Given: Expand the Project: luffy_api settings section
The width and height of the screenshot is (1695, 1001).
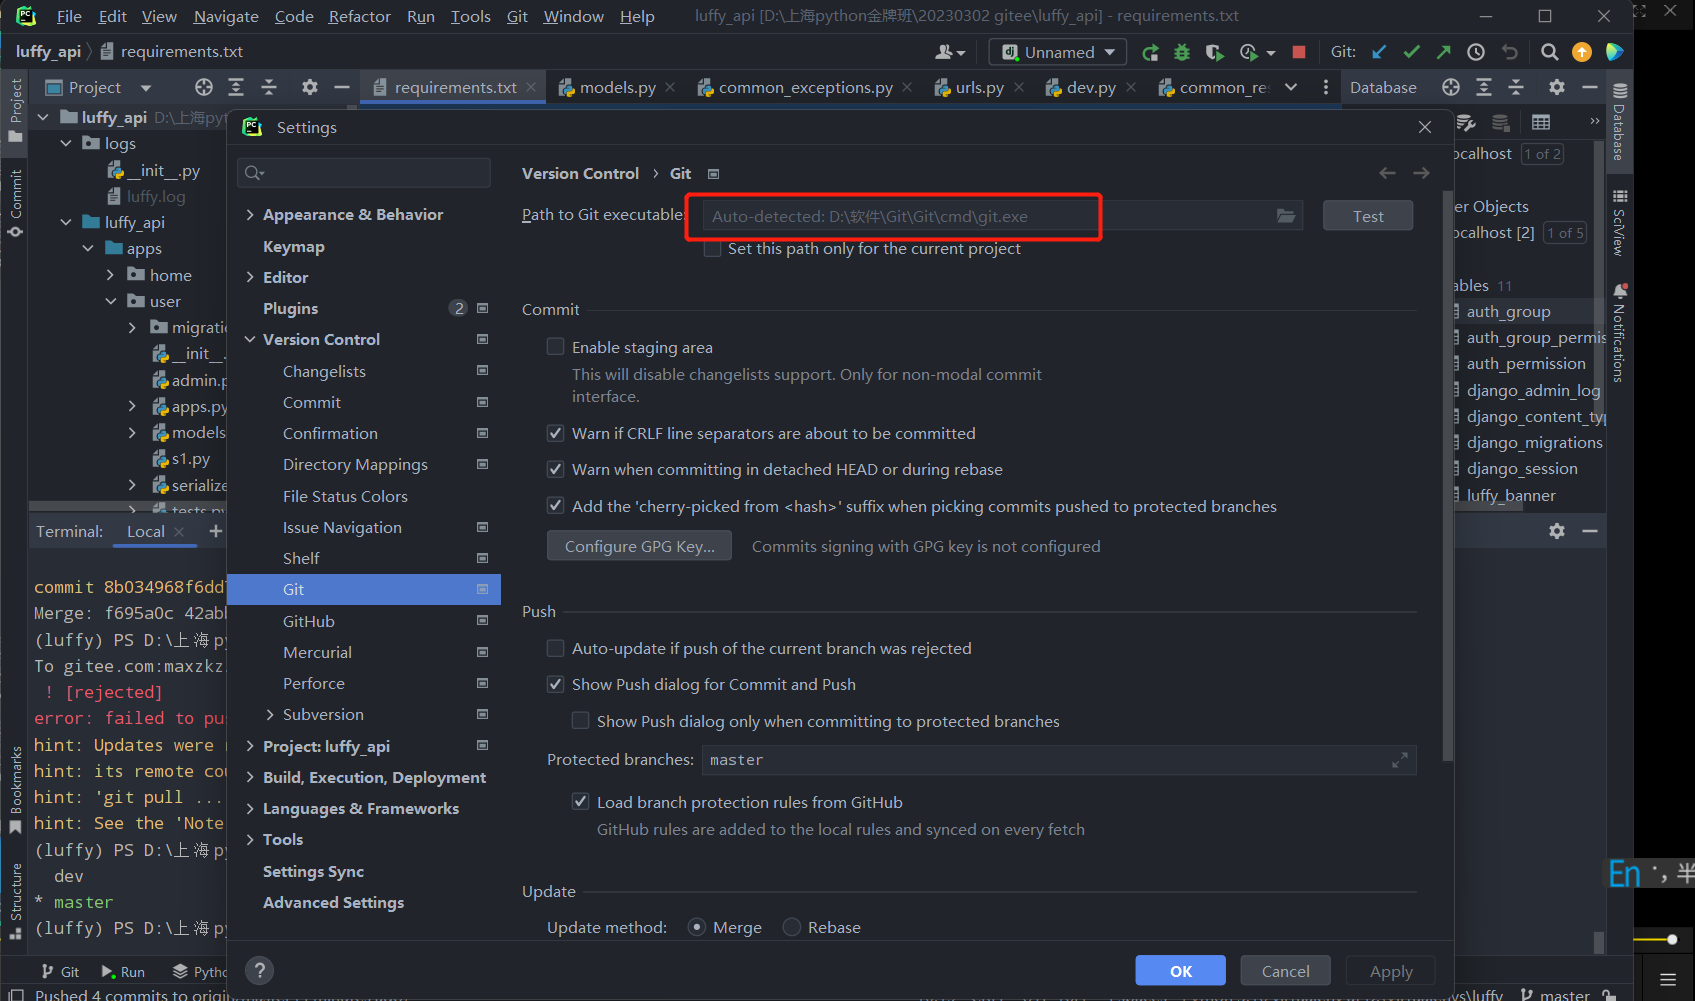Looking at the screenshot, I should click(250, 747).
